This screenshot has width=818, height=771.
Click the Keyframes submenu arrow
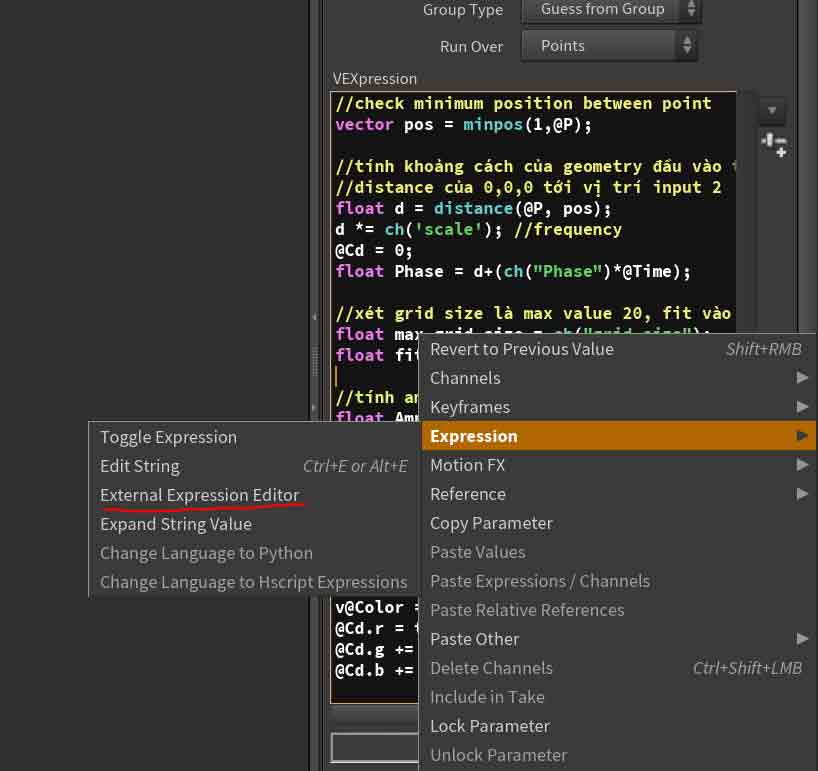[802, 406]
